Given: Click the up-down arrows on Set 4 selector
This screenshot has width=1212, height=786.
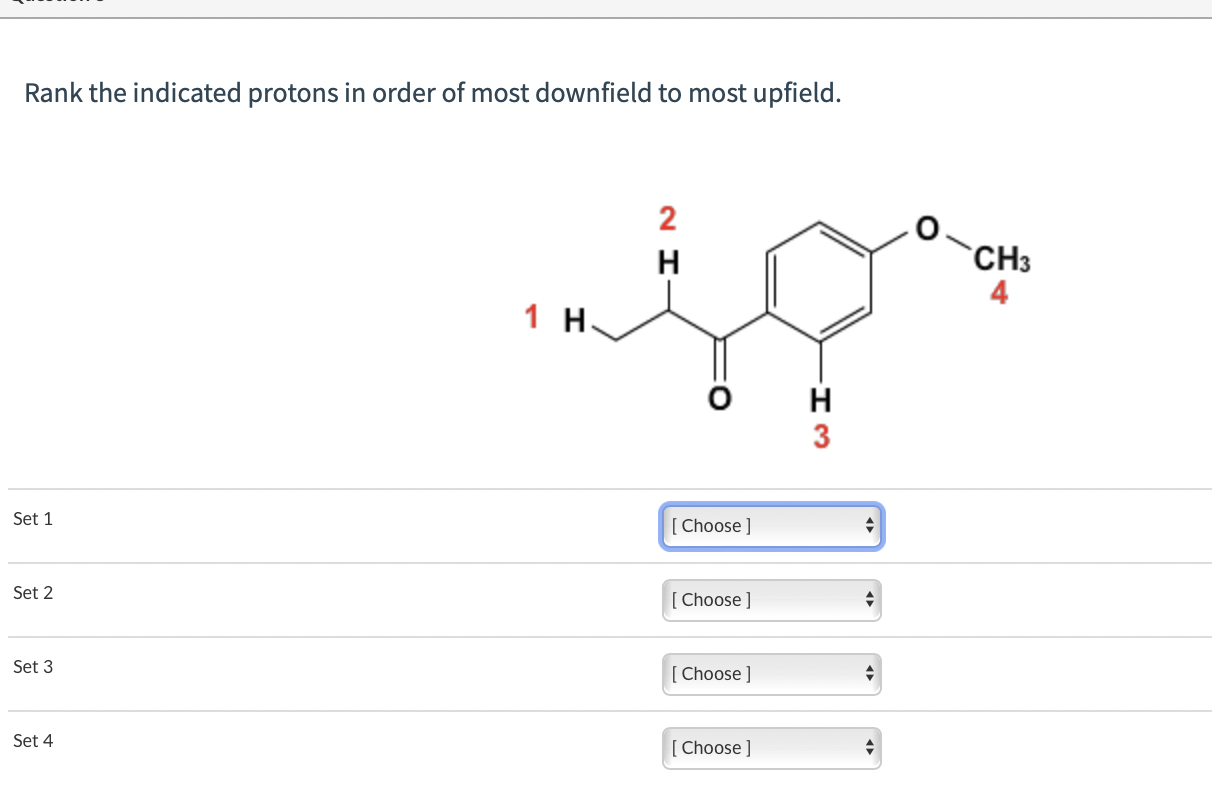Looking at the screenshot, I should 869,747.
